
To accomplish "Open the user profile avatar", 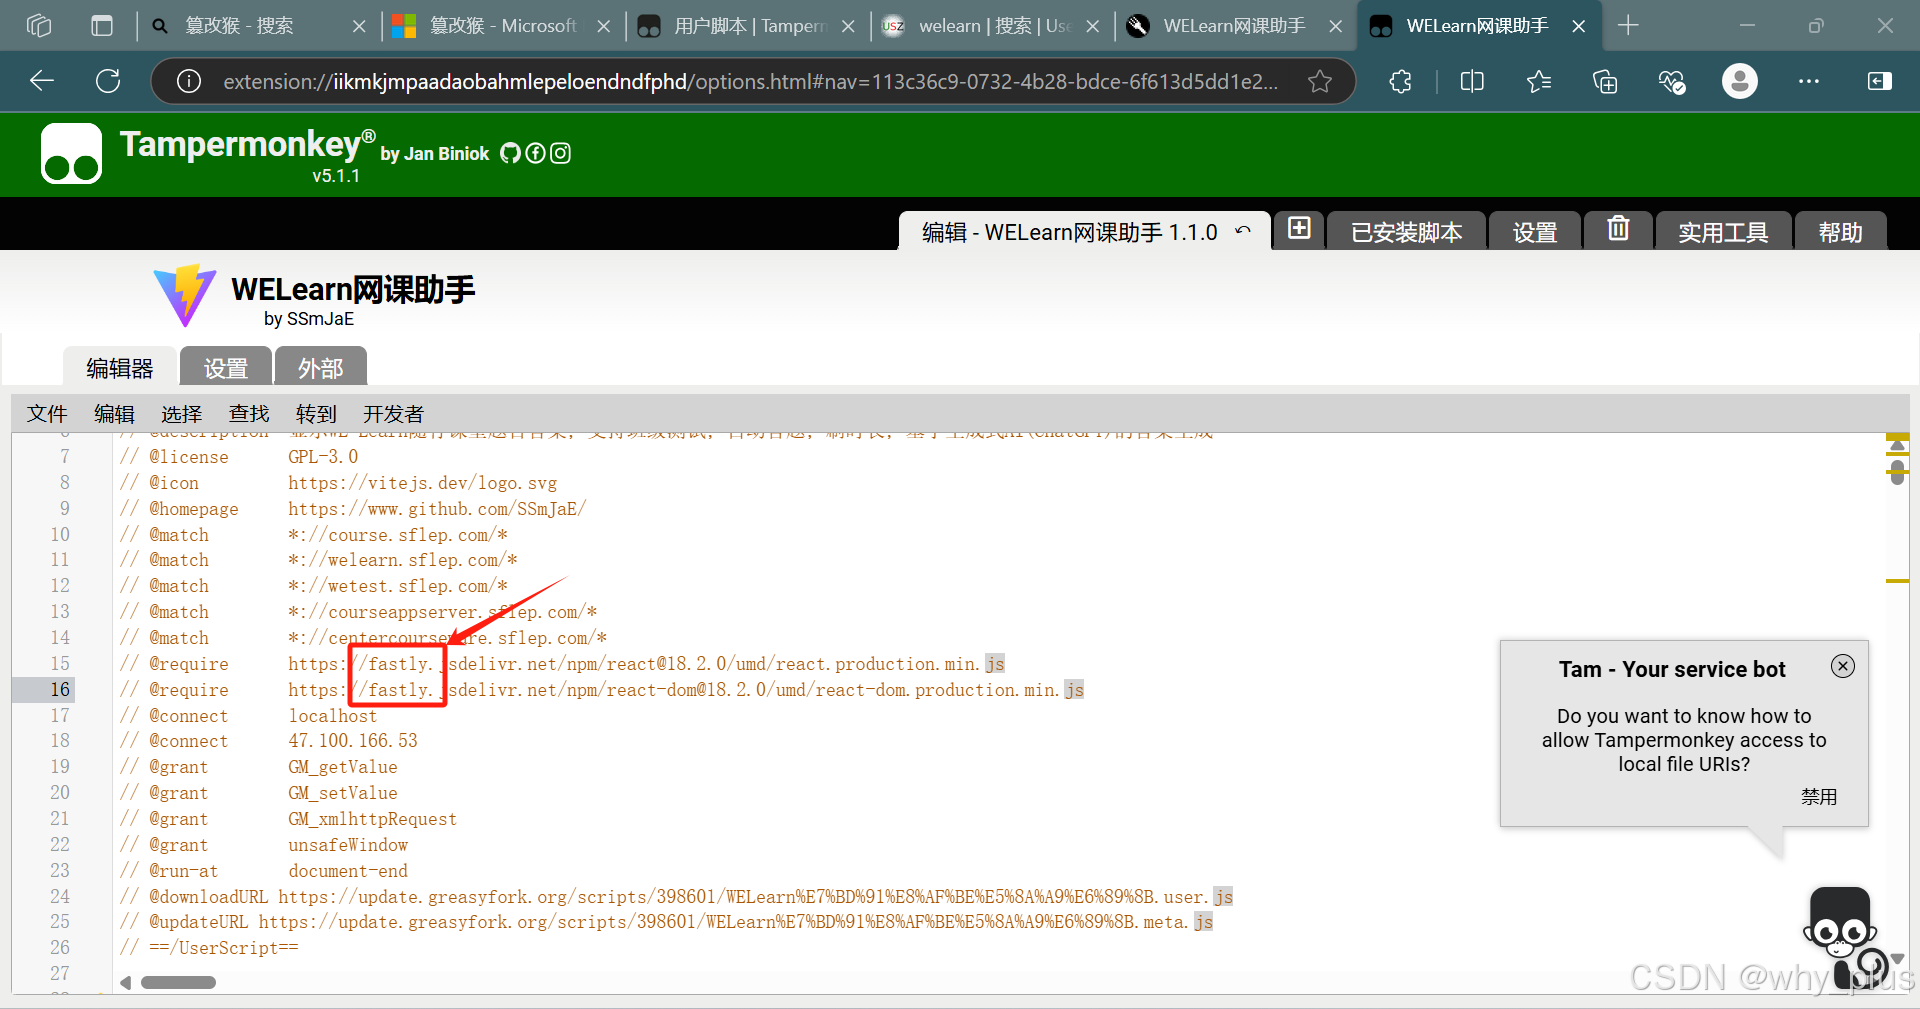I will point(1740,81).
